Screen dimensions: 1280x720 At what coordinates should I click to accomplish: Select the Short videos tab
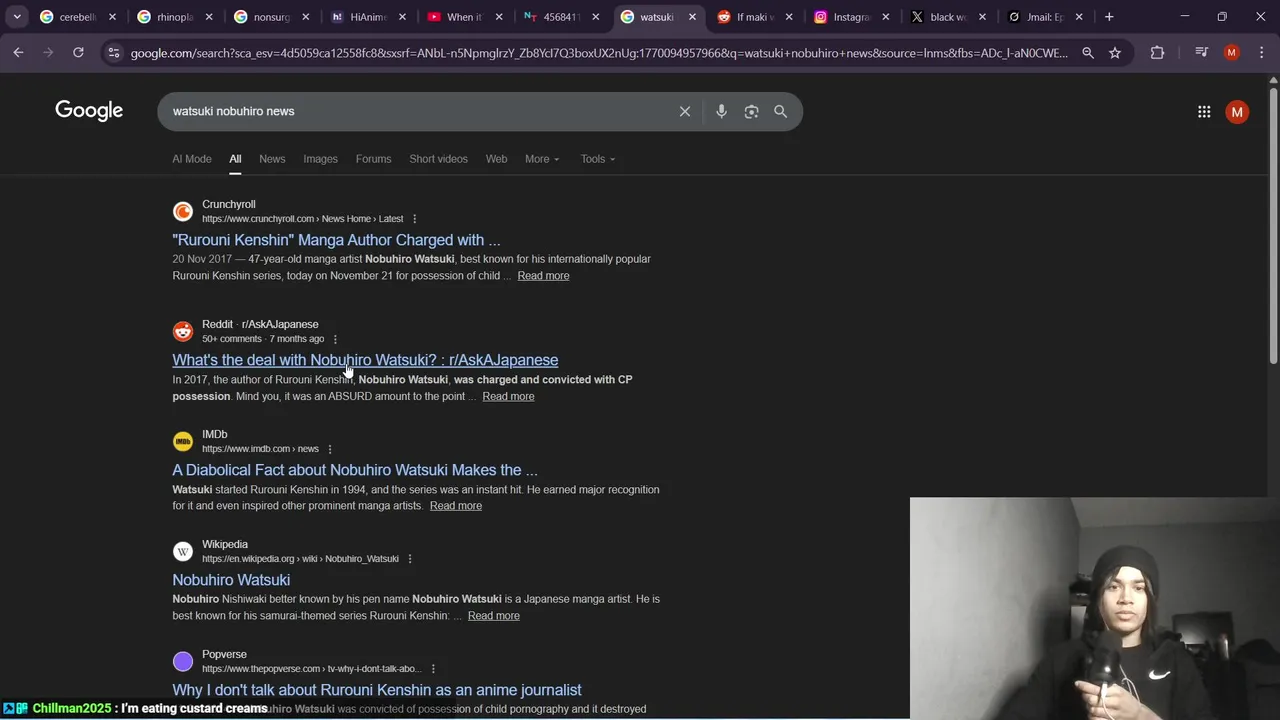pyautogui.click(x=438, y=159)
